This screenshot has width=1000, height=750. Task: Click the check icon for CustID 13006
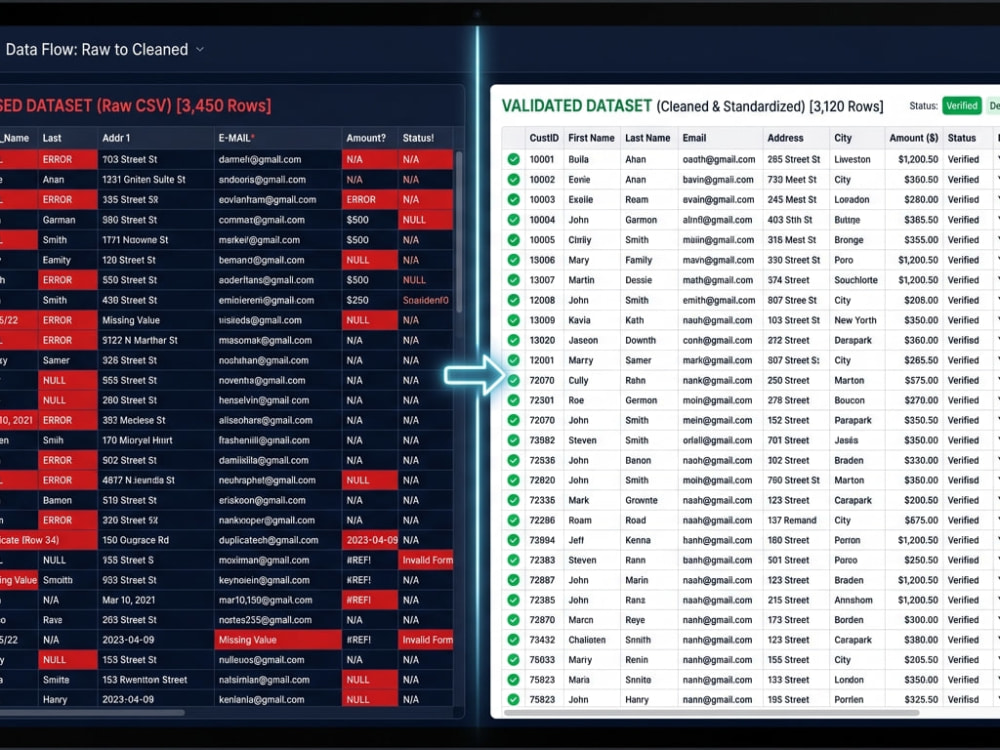point(513,260)
